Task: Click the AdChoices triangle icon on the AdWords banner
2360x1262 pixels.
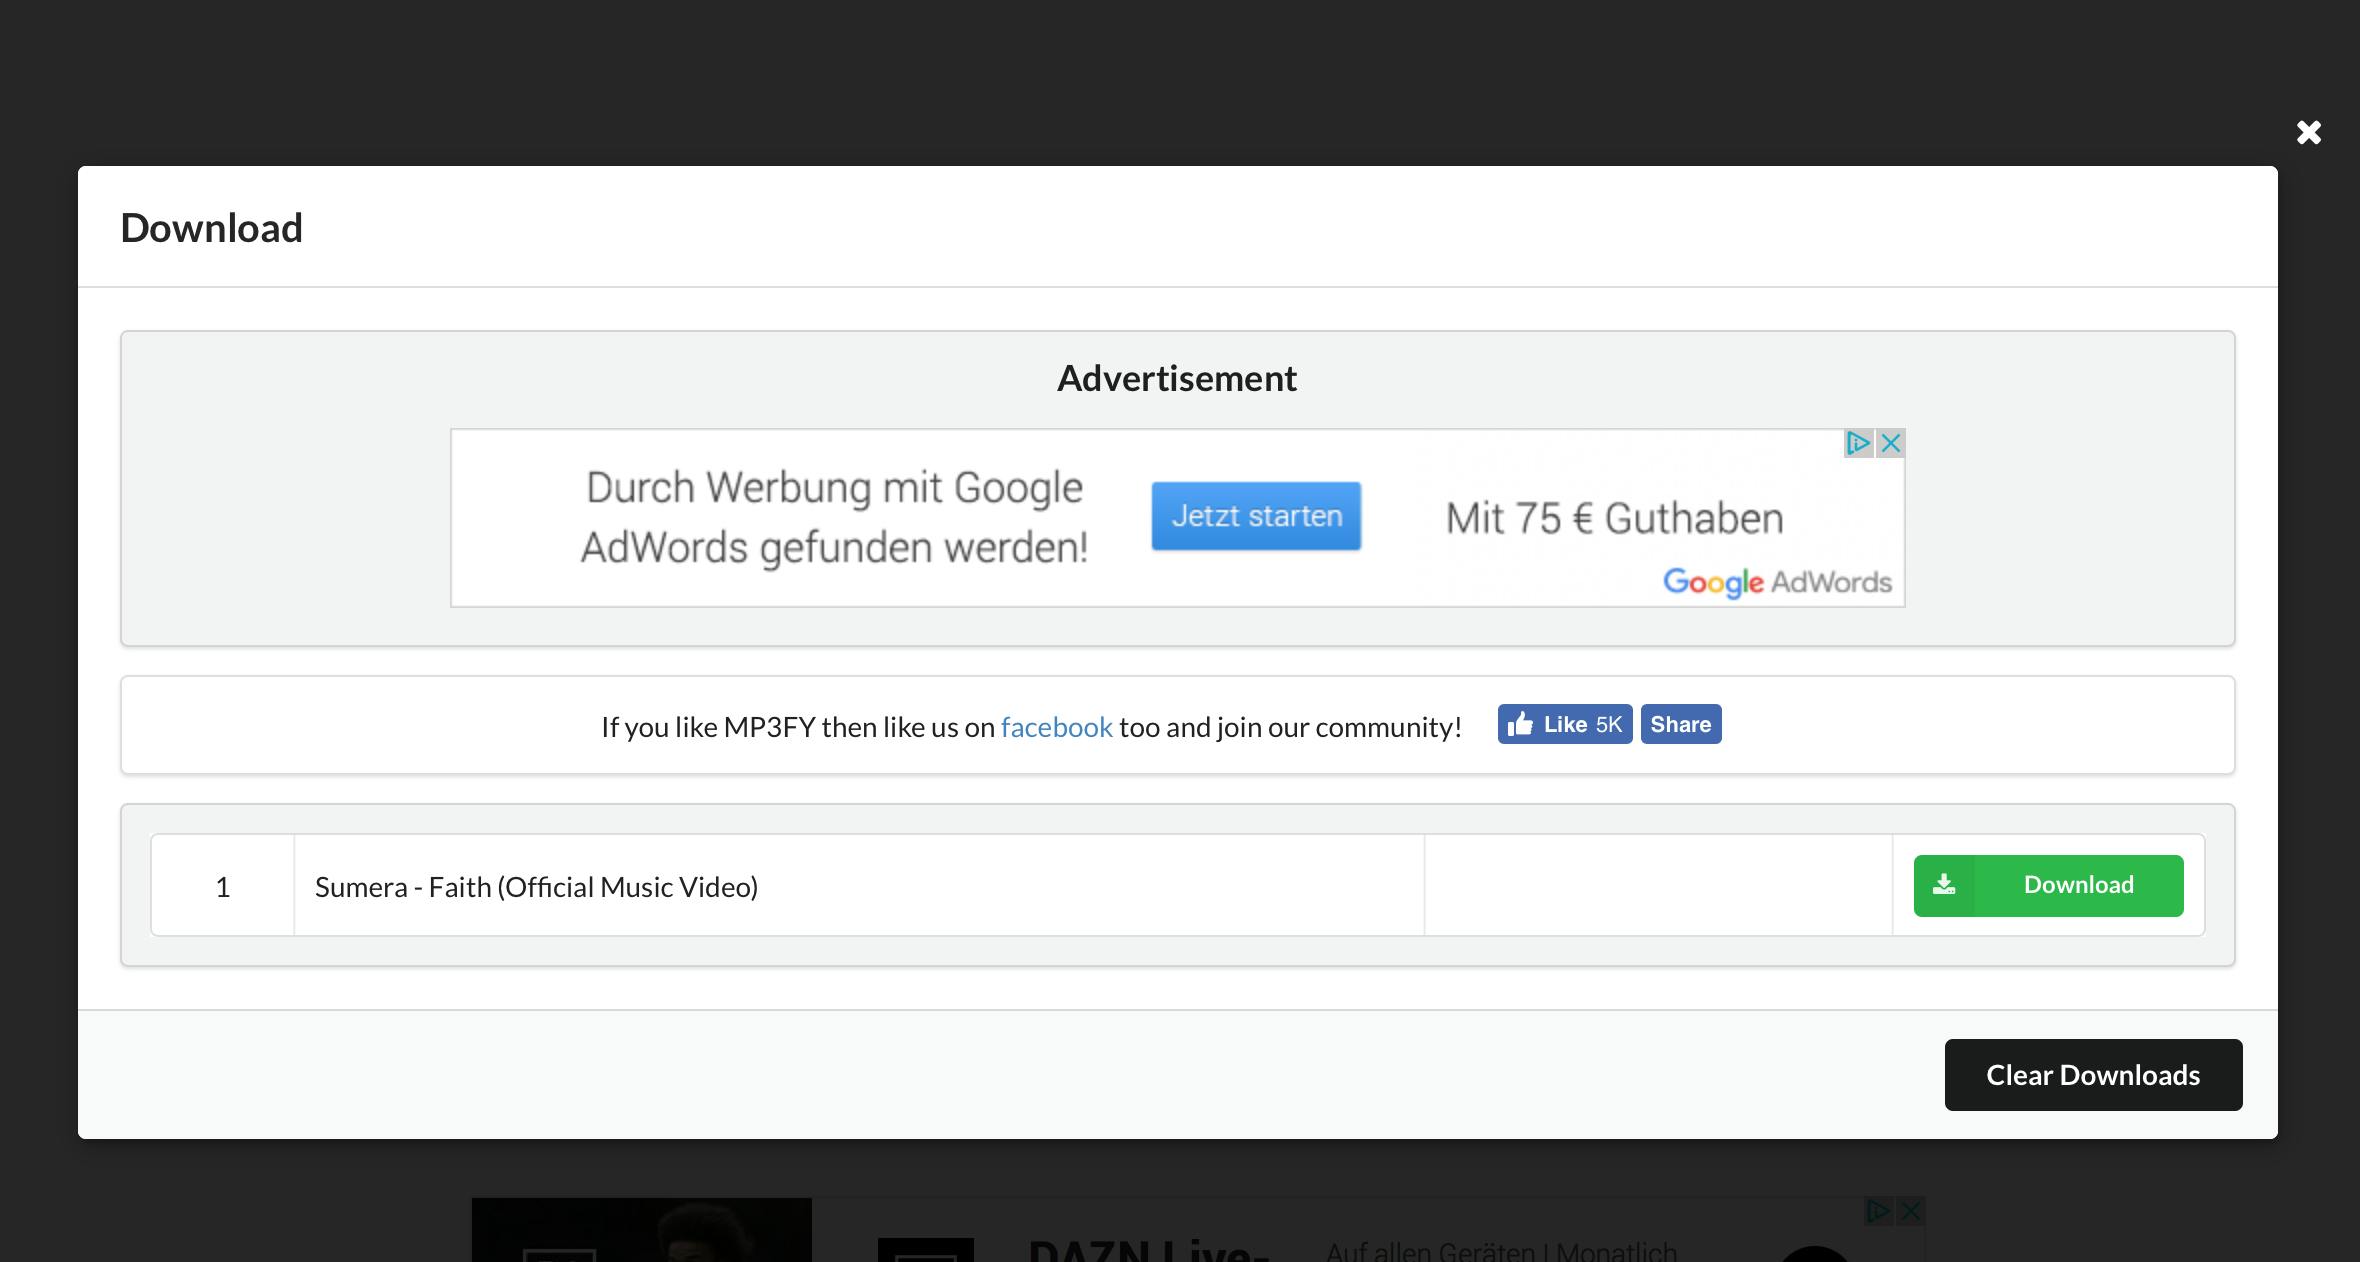Action: coord(1858,443)
